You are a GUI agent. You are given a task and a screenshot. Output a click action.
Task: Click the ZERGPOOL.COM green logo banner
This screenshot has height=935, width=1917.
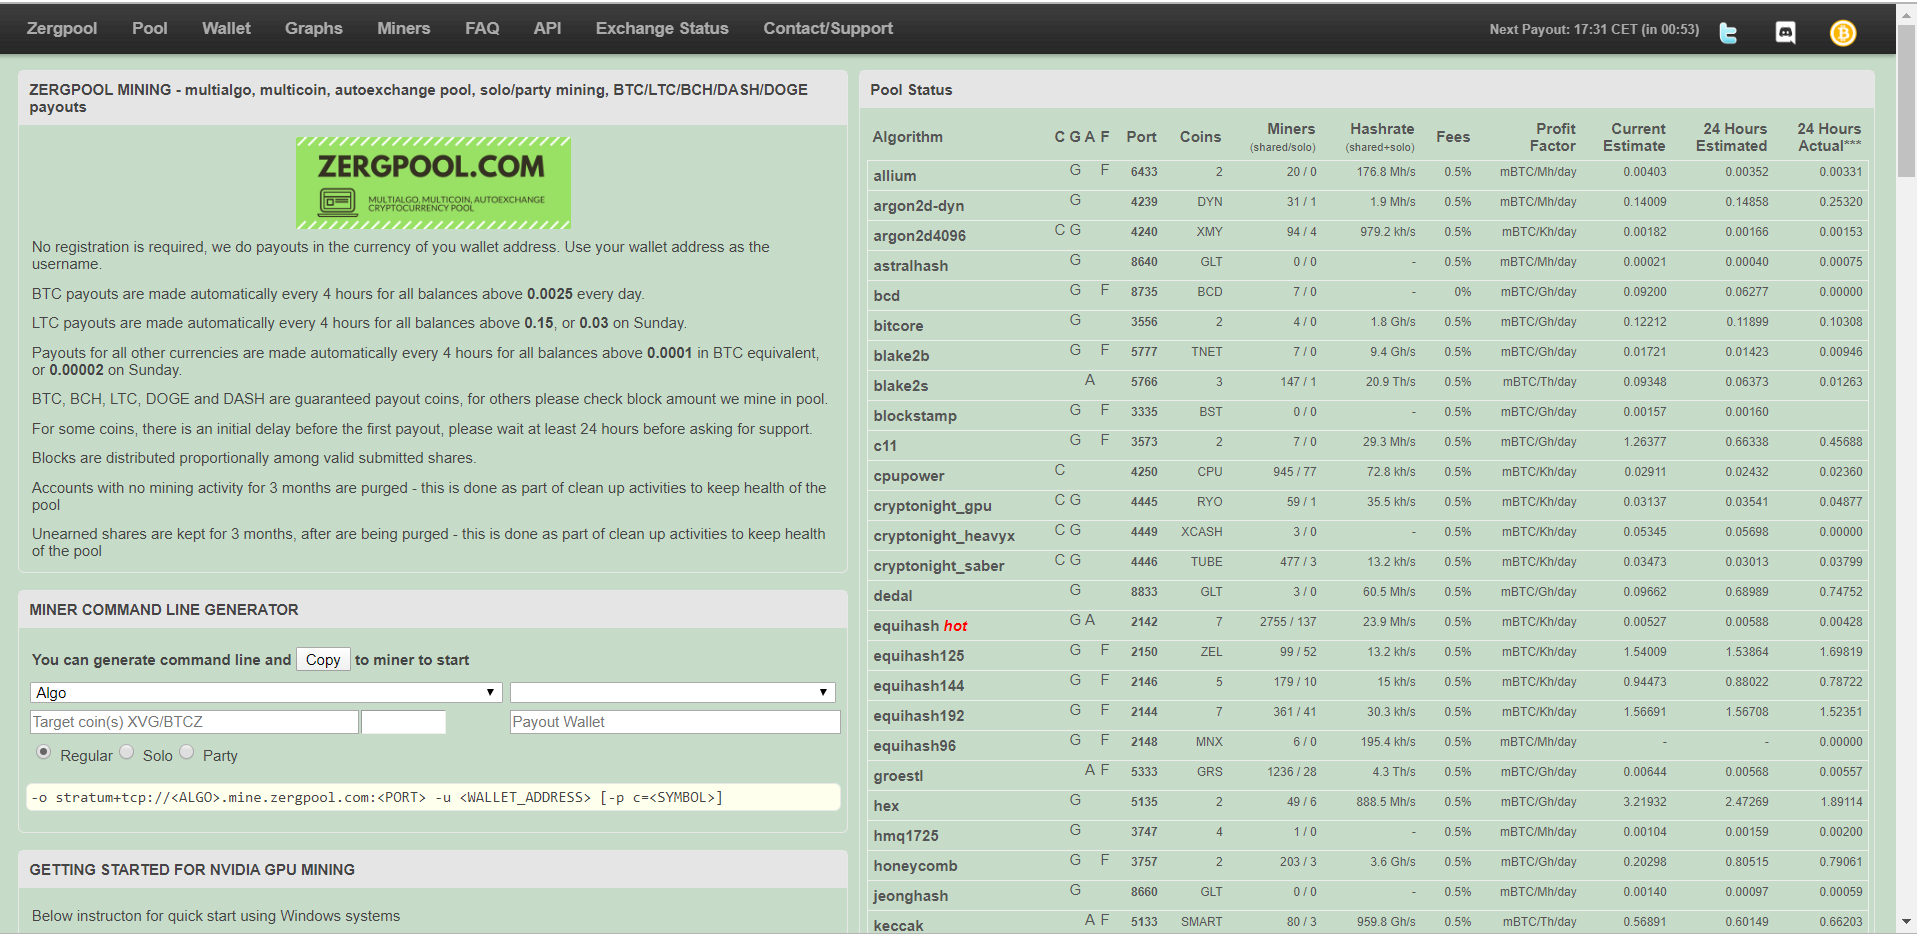click(x=433, y=183)
